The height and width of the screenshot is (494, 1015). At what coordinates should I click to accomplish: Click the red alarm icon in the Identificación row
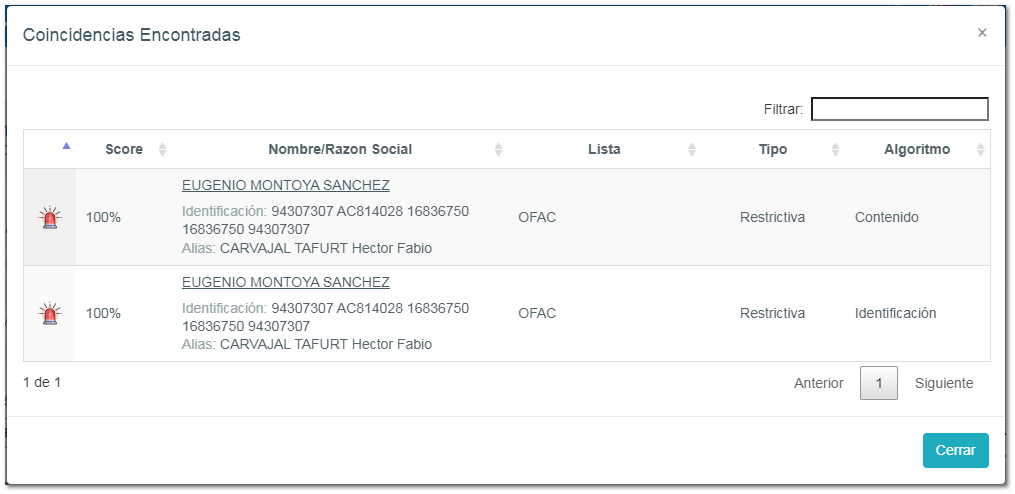click(49, 314)
